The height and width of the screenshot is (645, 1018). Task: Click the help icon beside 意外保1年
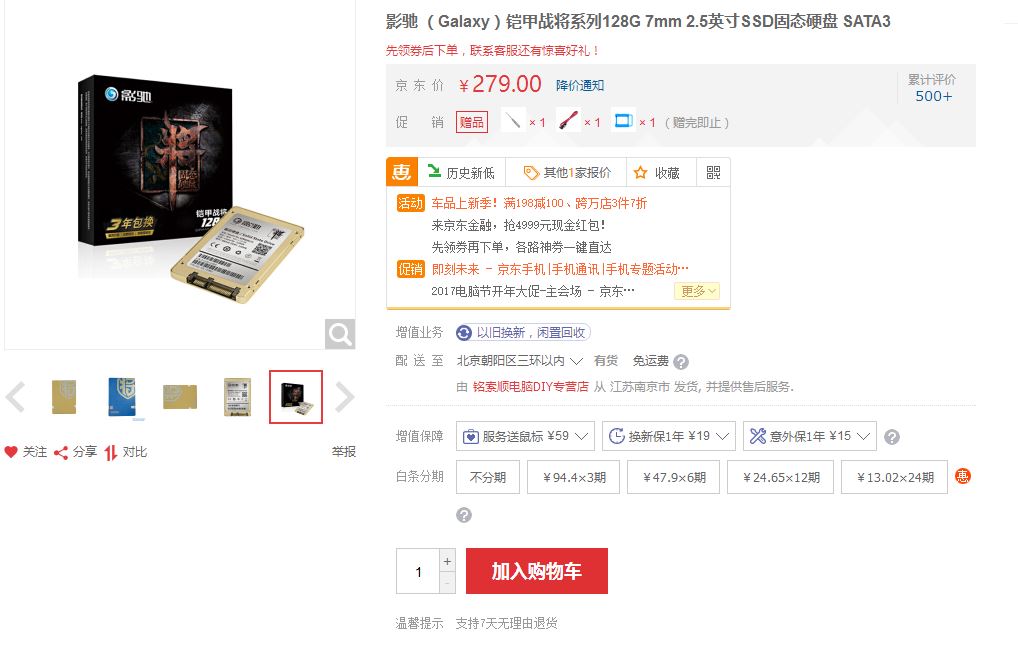(892, 437)
